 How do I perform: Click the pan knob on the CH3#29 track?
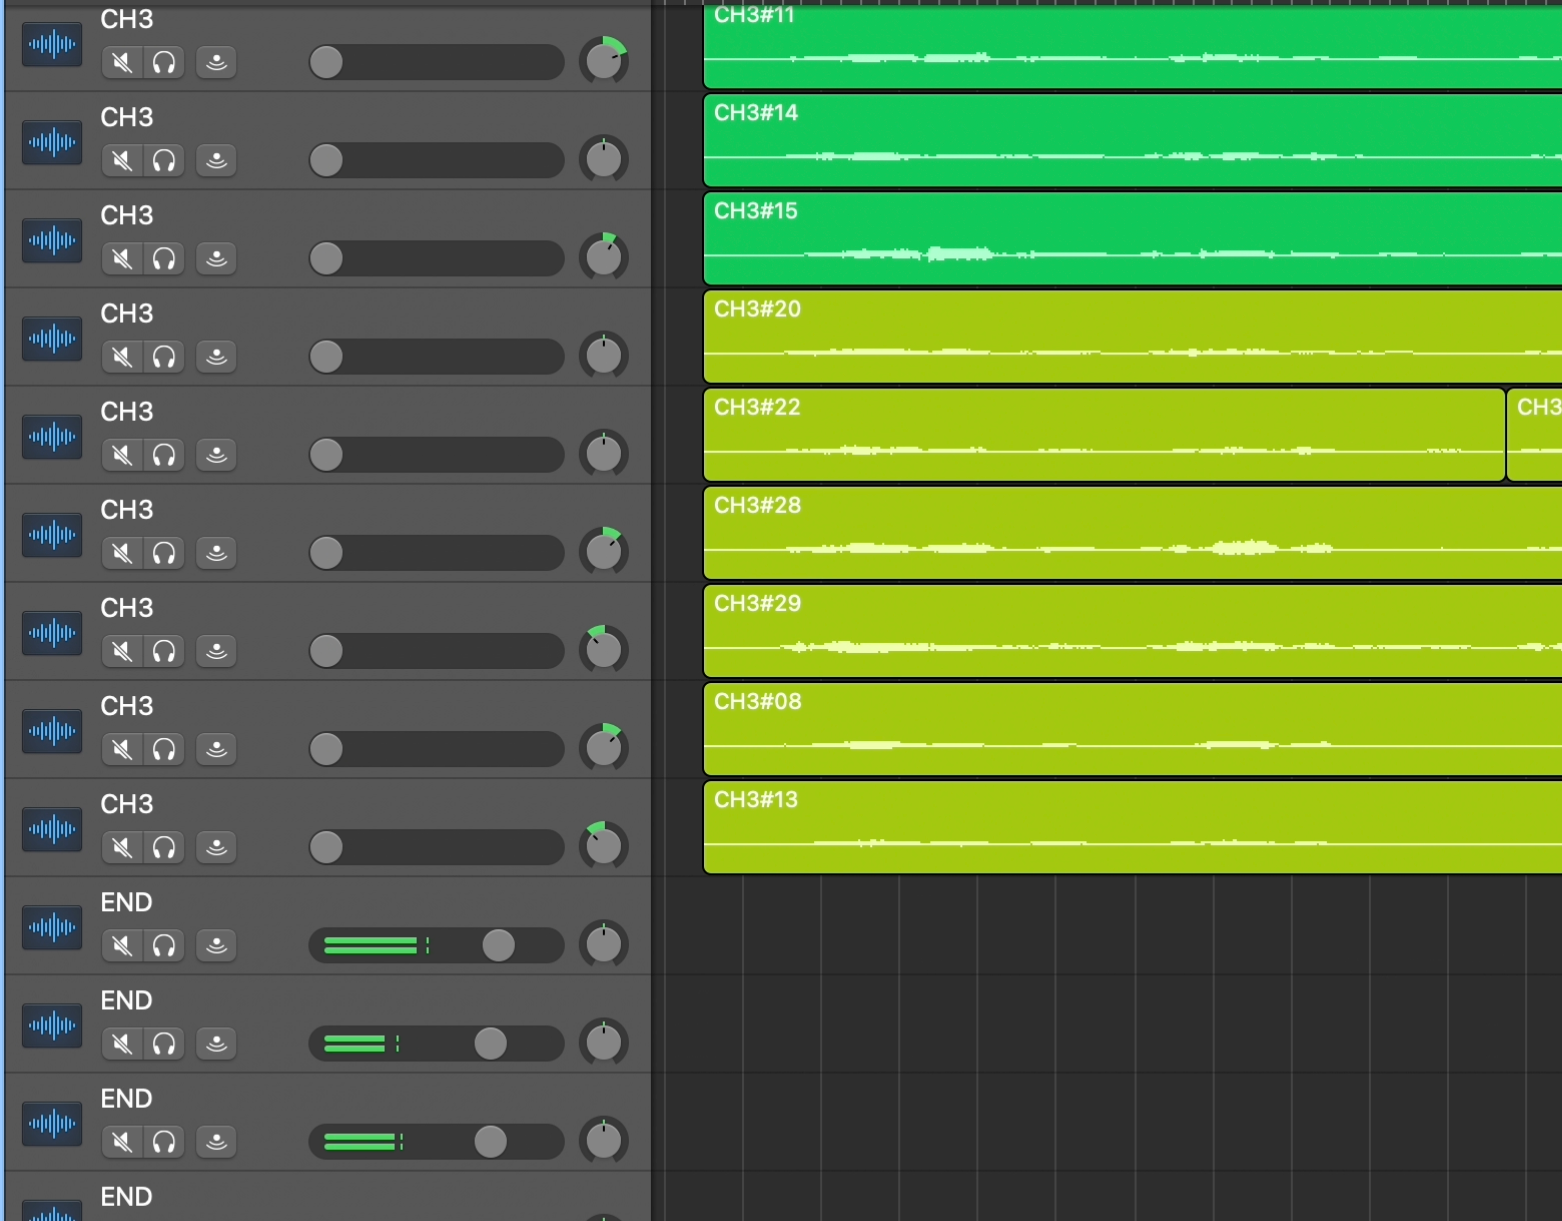pos(604,649)
